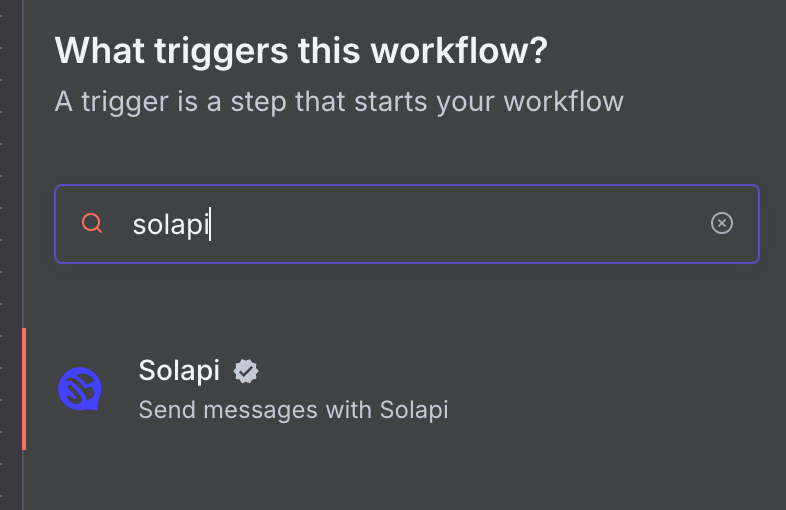Click the verified badge beside Solapi

(246, 371)
